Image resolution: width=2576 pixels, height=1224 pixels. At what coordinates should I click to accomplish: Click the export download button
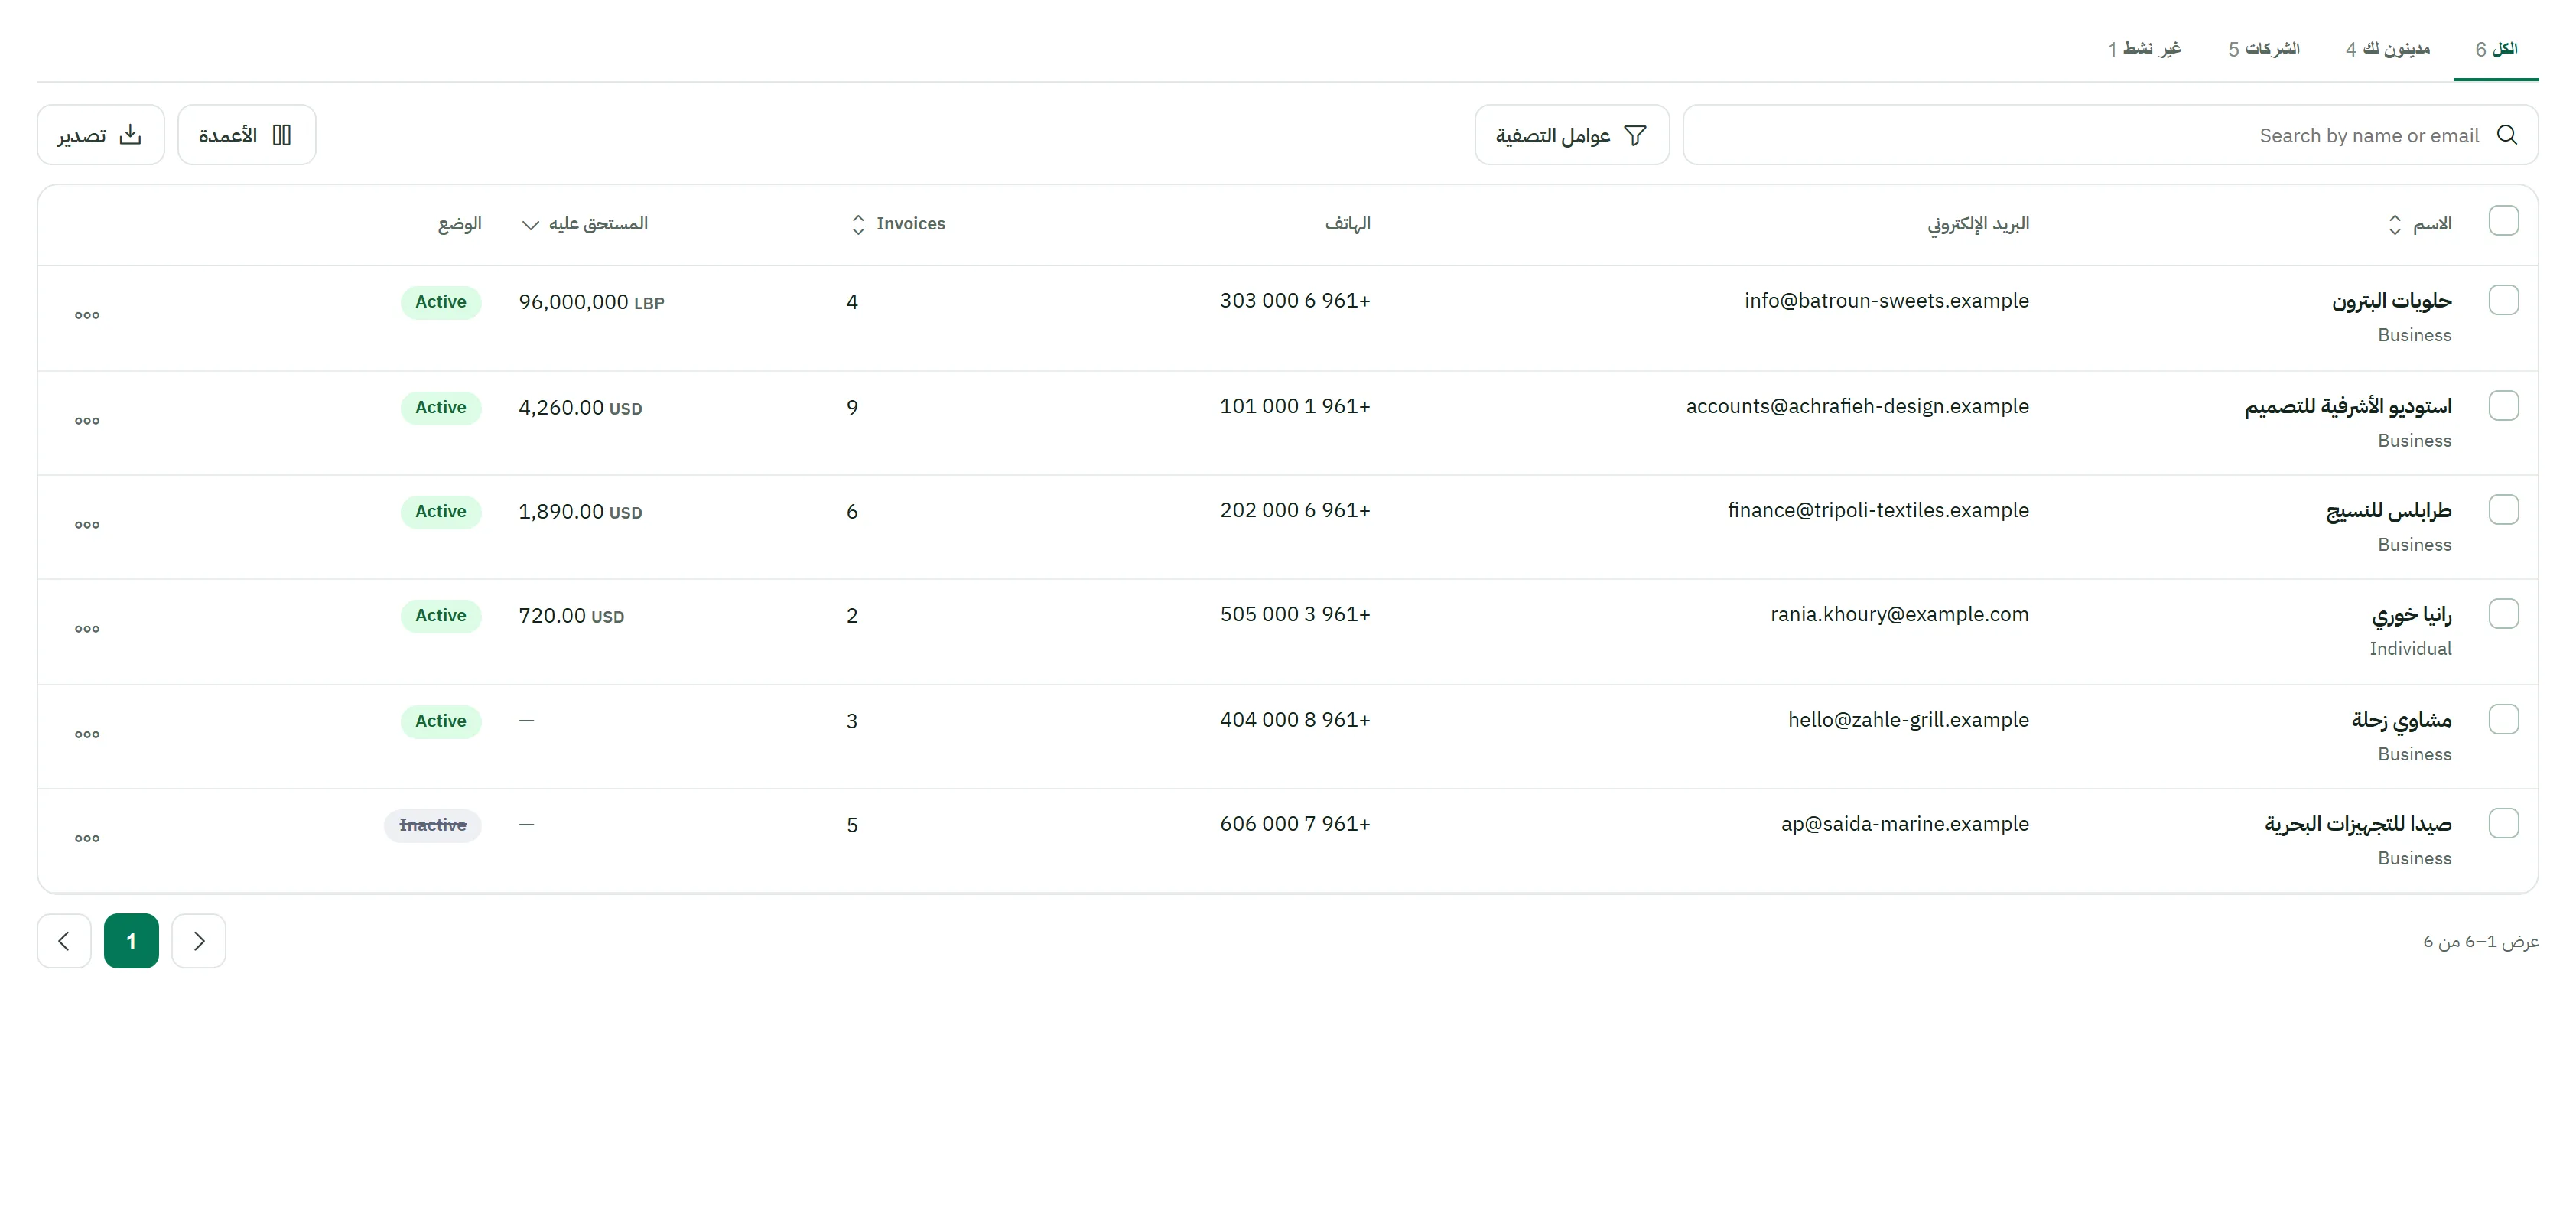[x=100, y=135]
